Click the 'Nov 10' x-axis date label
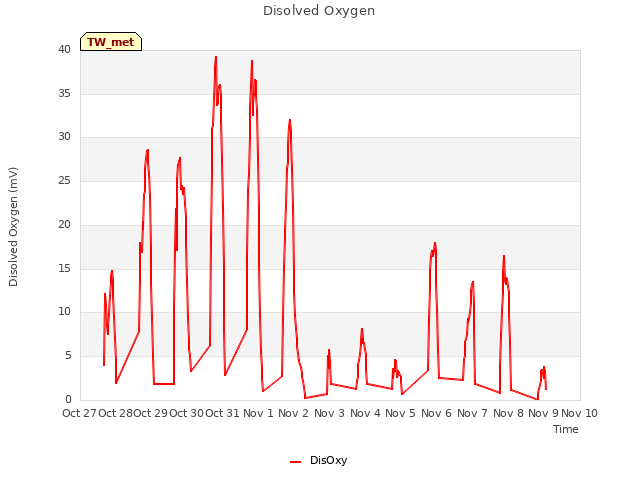The width and height of the screenshot is (640, 480). coord(579,413)
